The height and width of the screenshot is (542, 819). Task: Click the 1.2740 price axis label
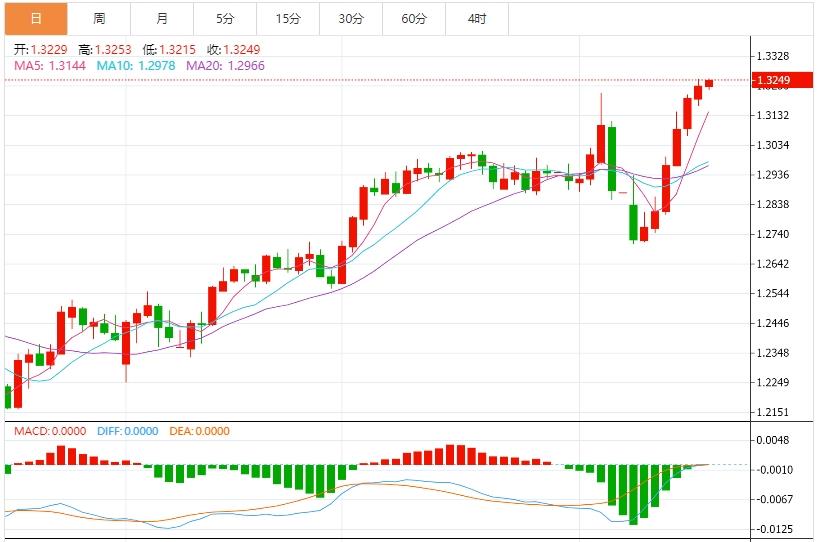pos(773,234)
